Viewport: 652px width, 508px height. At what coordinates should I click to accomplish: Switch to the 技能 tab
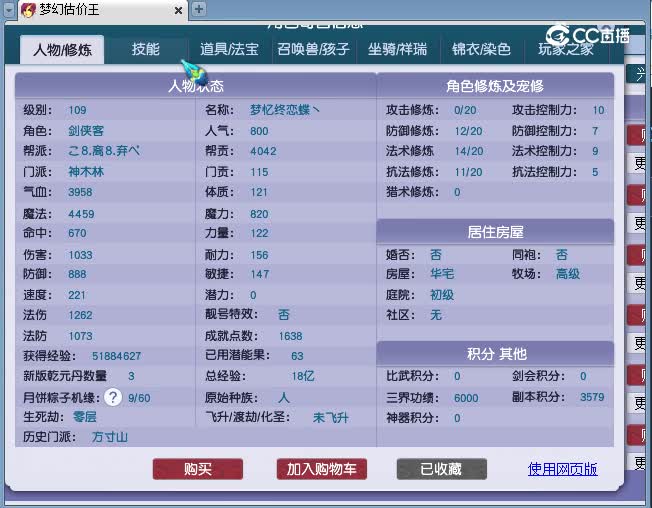point(146,49)
